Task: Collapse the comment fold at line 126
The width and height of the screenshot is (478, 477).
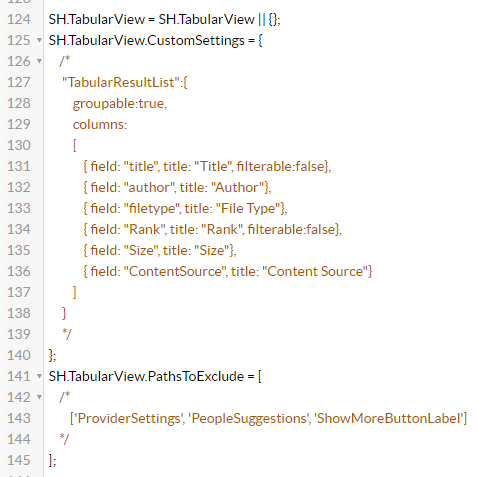Action: (x=39, y=61)
